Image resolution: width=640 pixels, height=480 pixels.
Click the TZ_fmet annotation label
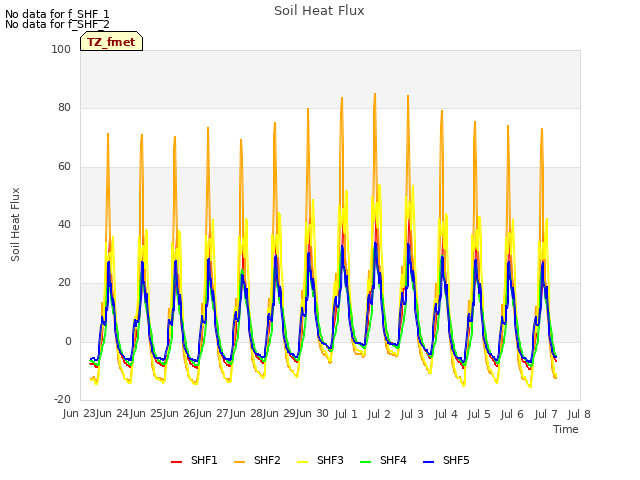[111, 42]
